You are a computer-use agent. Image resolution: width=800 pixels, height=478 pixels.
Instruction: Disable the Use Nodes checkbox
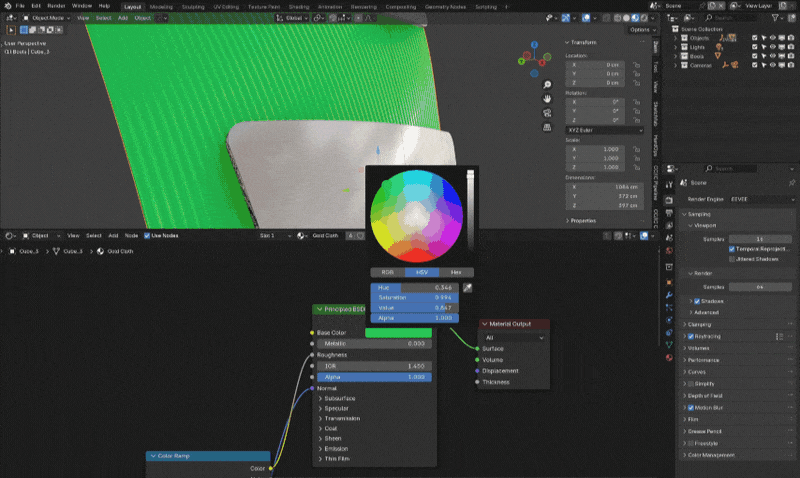tap(147, 236)
